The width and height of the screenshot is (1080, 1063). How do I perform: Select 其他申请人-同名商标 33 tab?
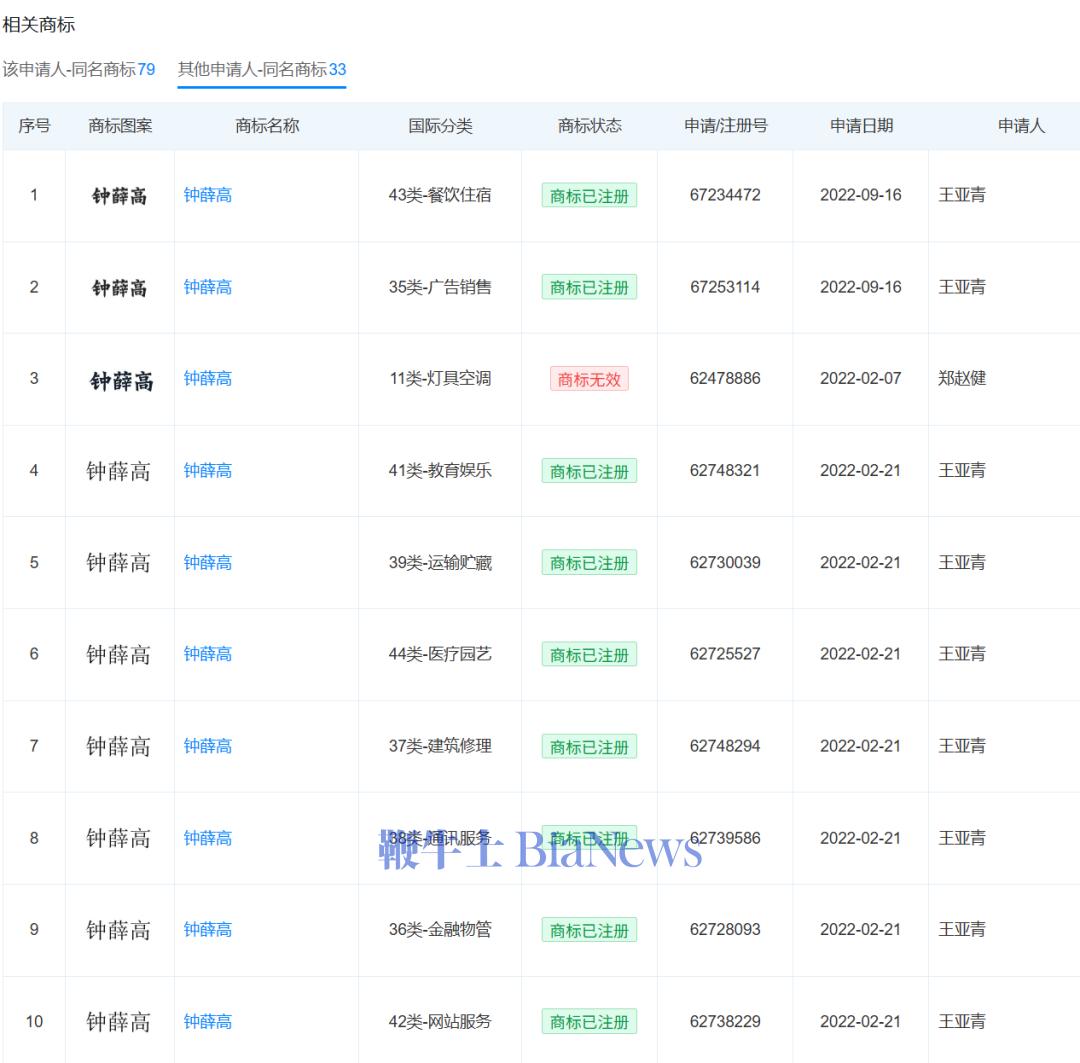[262, 70]
